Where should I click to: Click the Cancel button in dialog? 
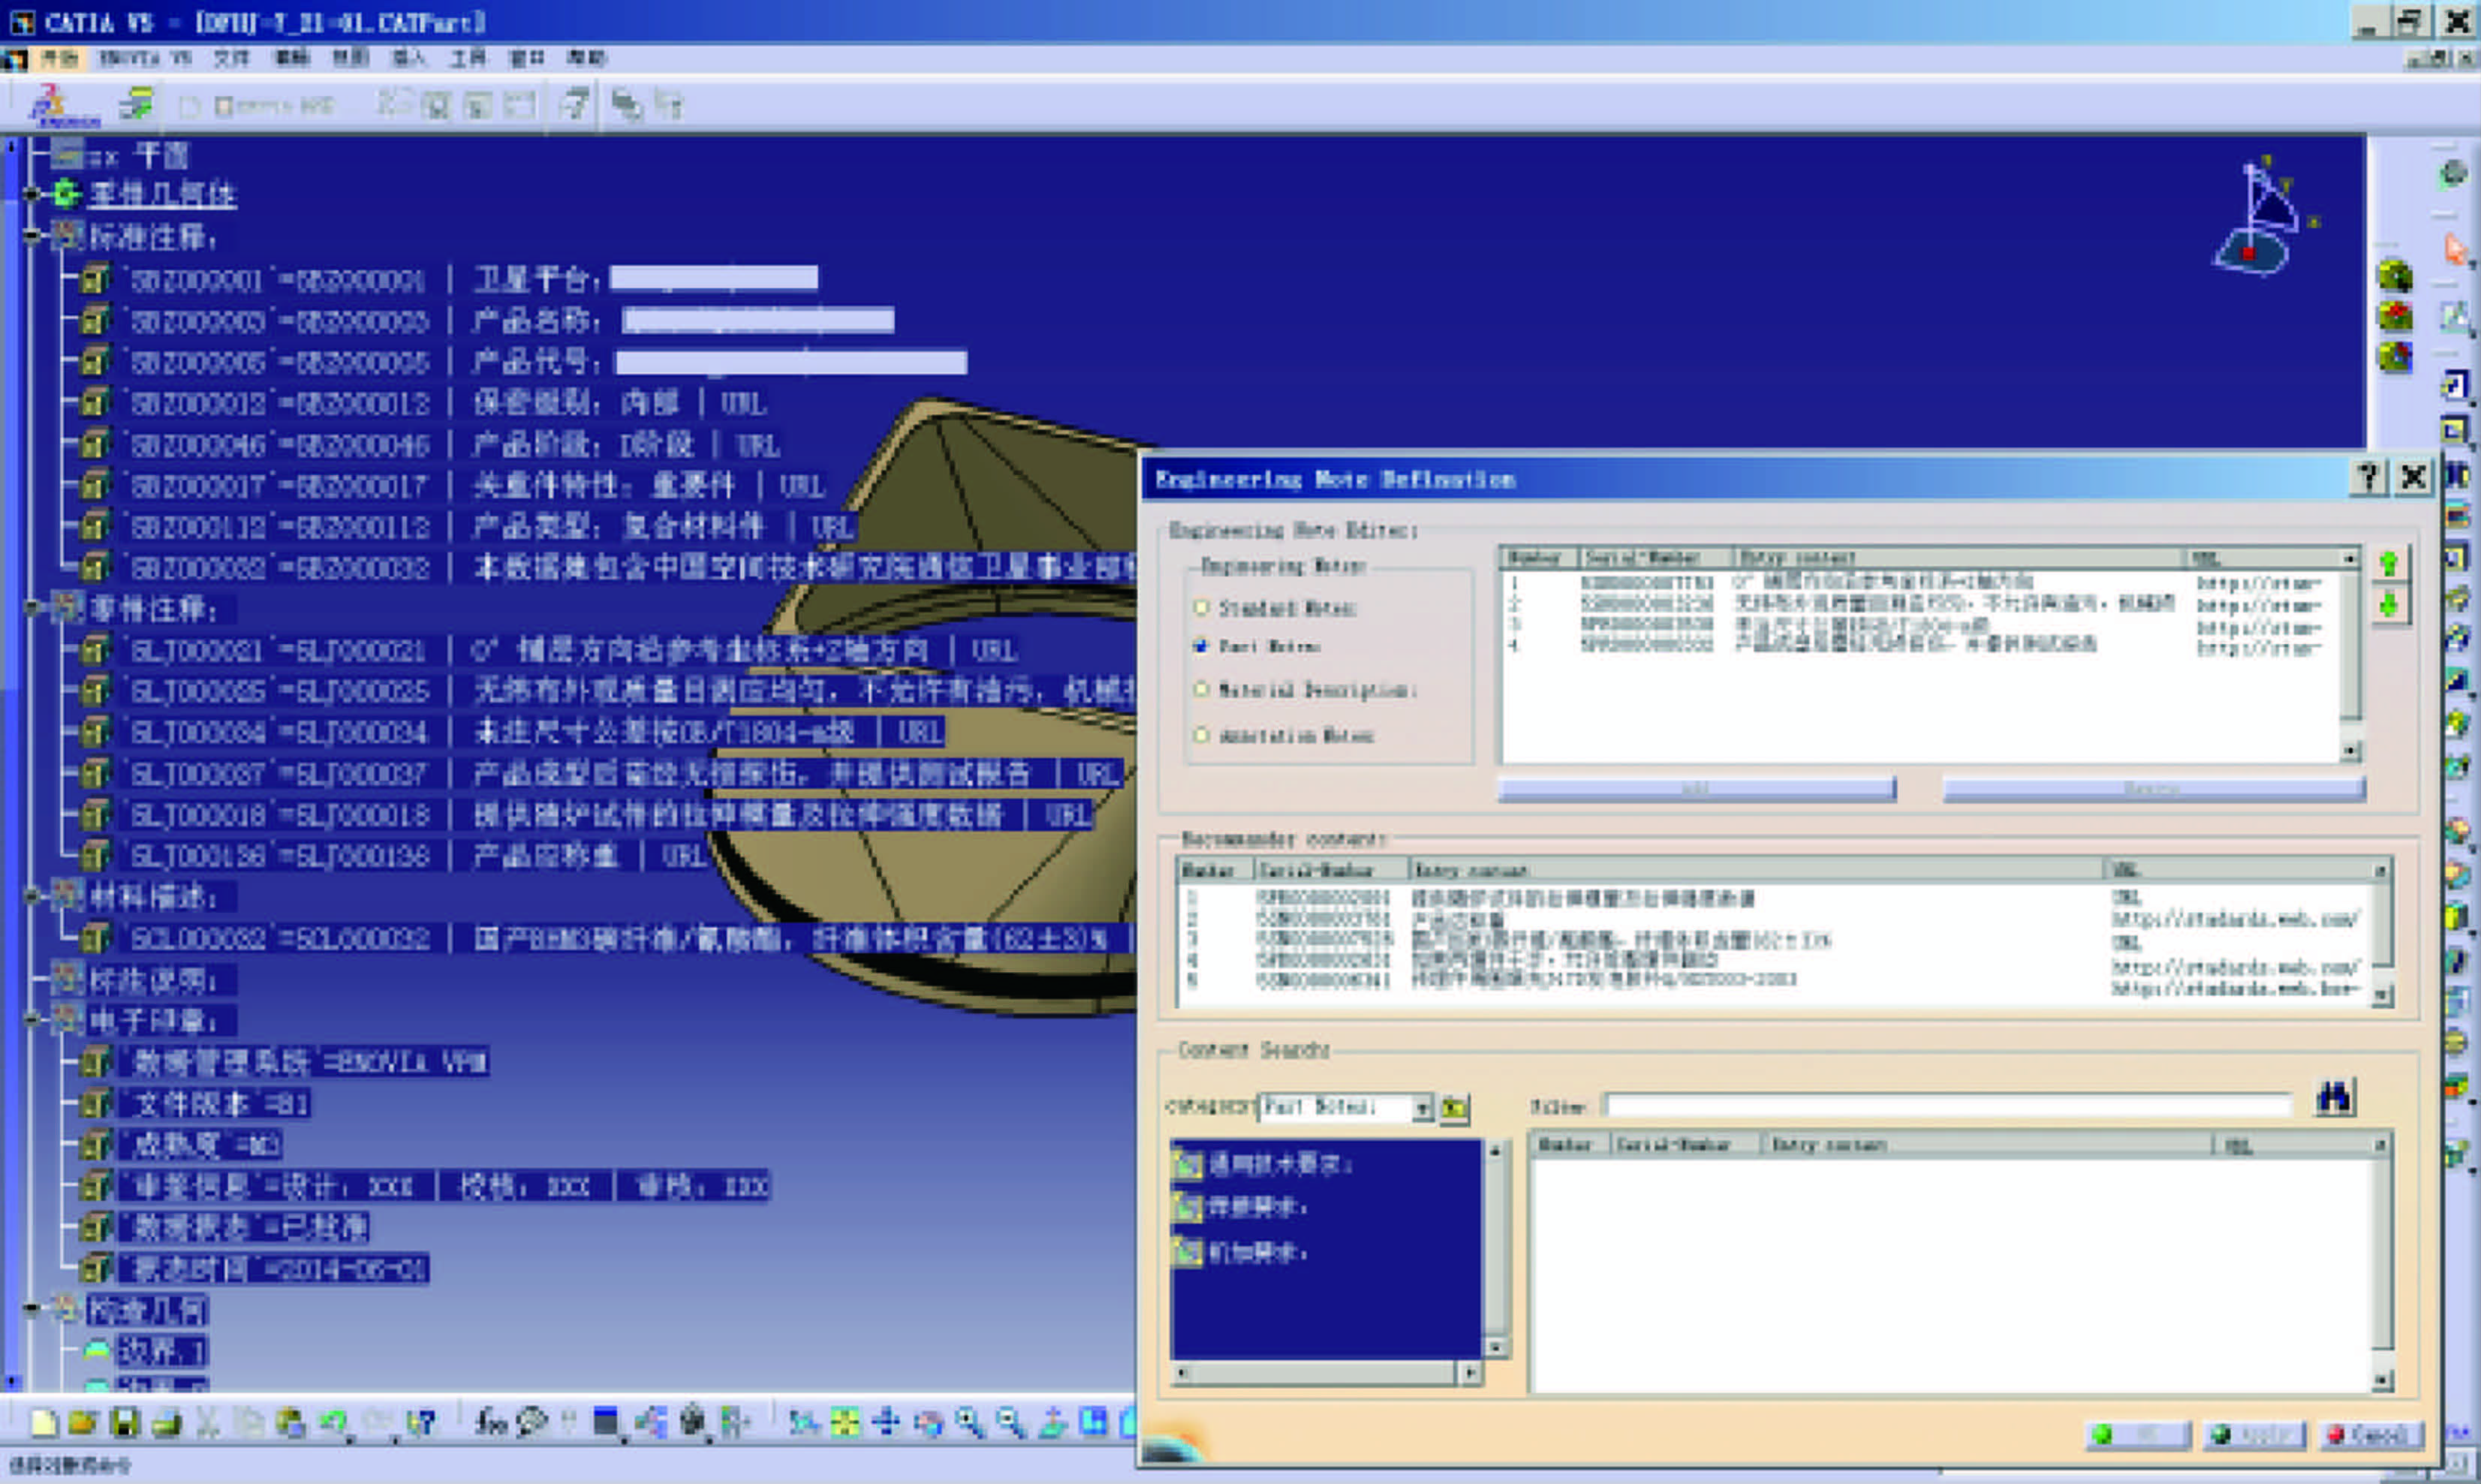[x=2369, y=1435]
